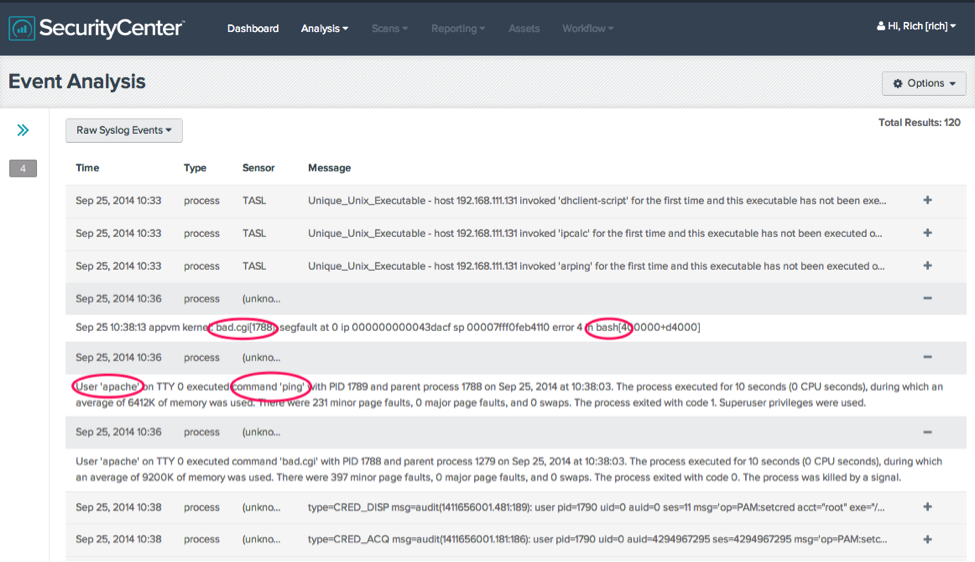Click the TASL sensor in ipcalc row
The image size is (975, 562).
(254, 233)
